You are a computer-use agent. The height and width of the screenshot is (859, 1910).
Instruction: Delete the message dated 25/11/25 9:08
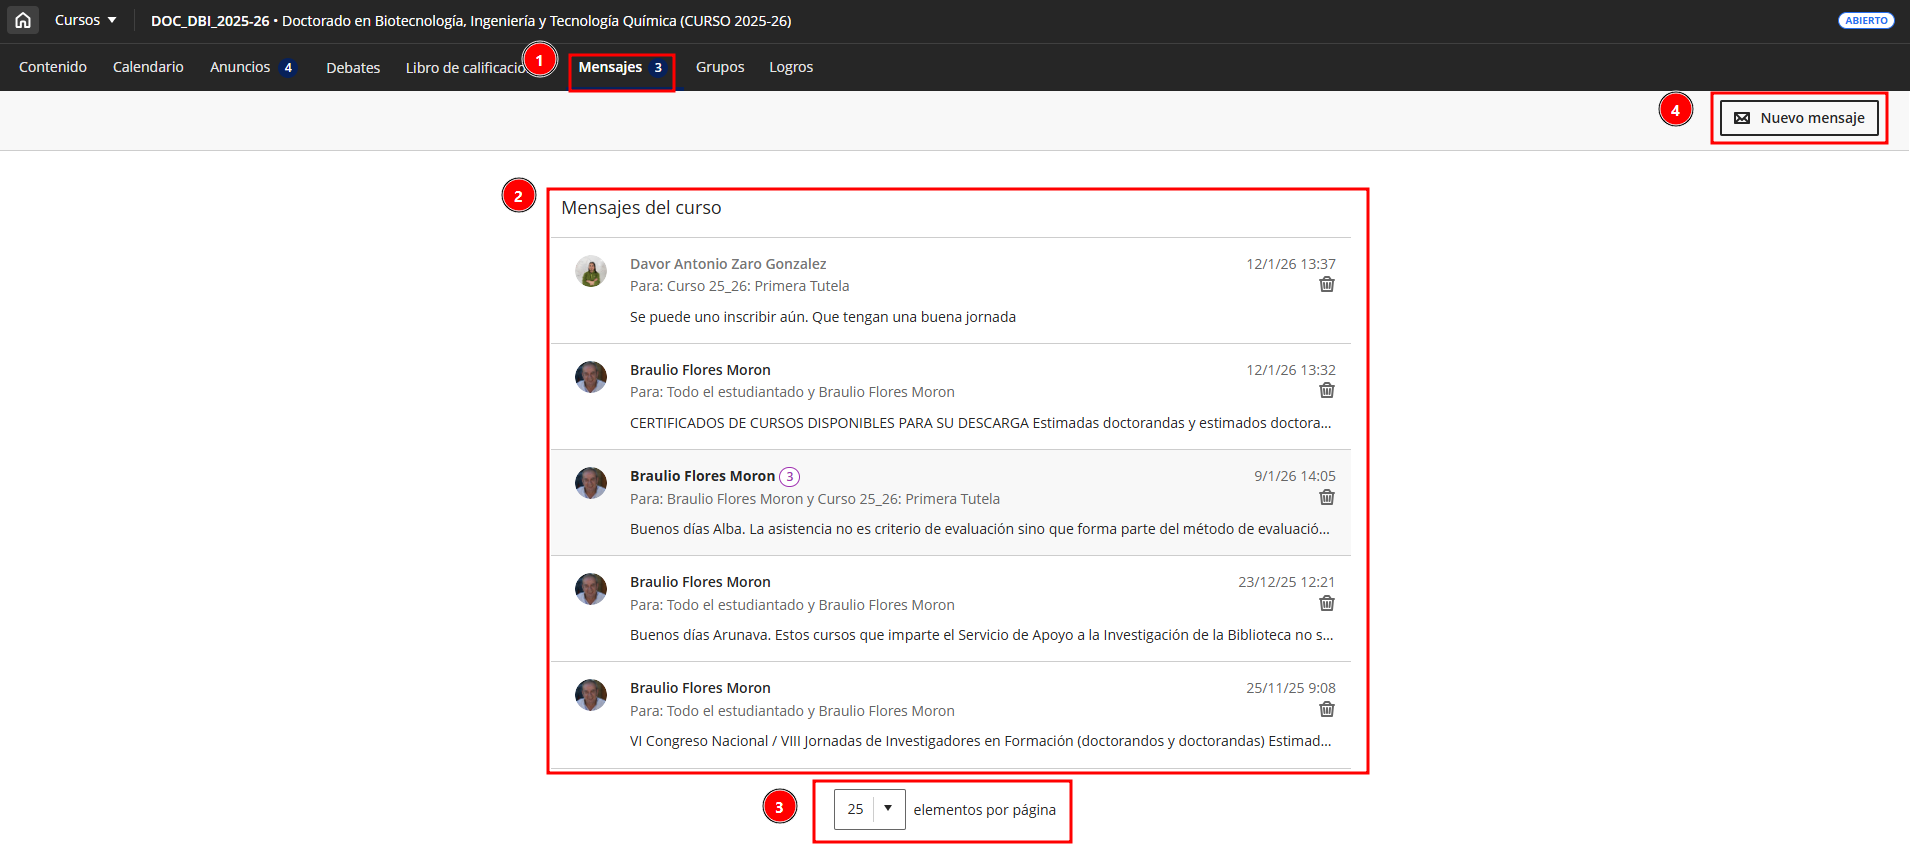coord(1326,710)
